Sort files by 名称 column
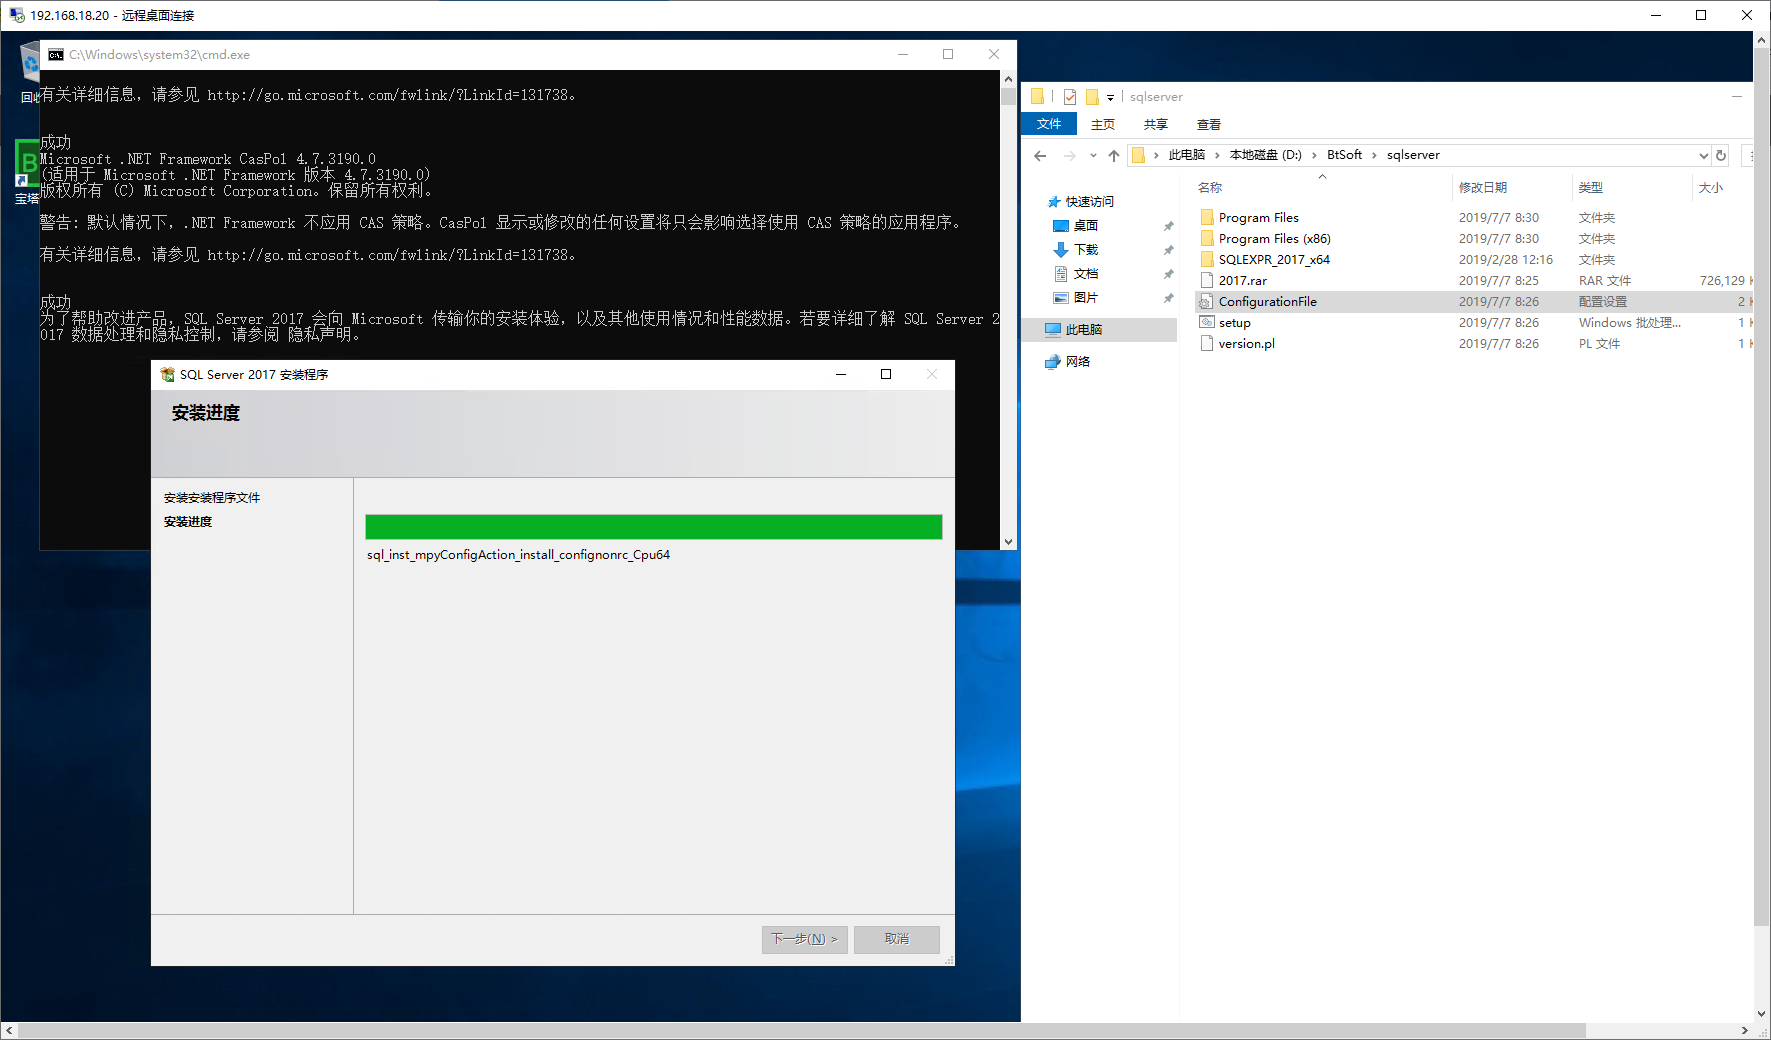 1210,188
